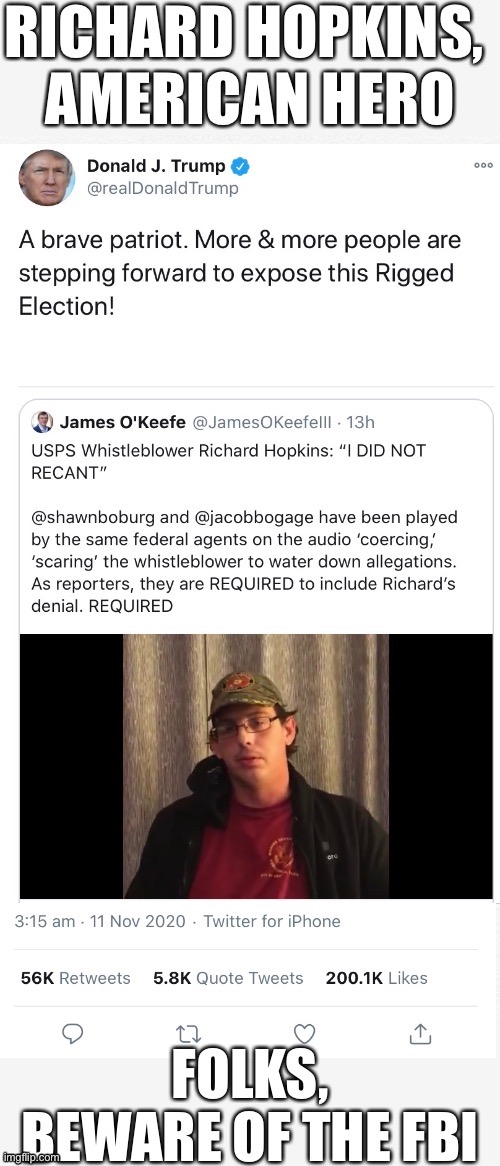View the 5.8K Quote Tweets list
This screenshot has height=1166, width=500.
coord(228,978)
